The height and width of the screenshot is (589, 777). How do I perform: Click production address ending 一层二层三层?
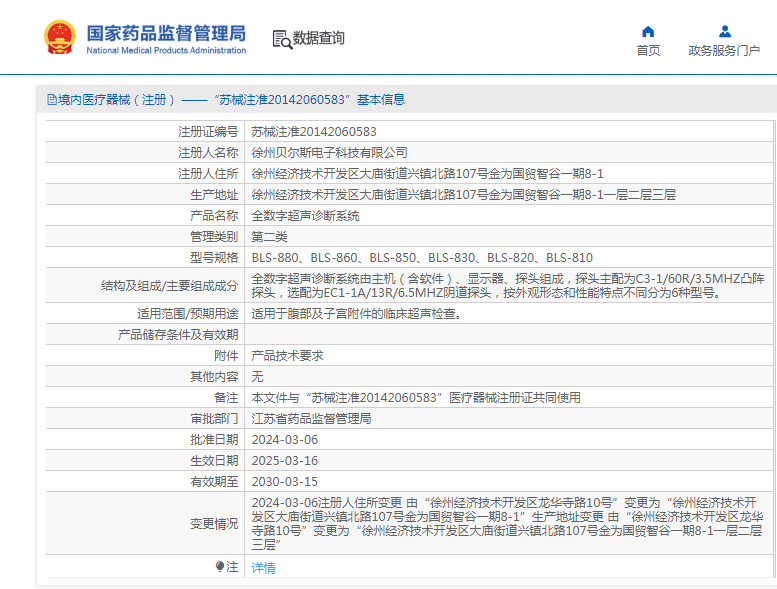click(463, 195)
